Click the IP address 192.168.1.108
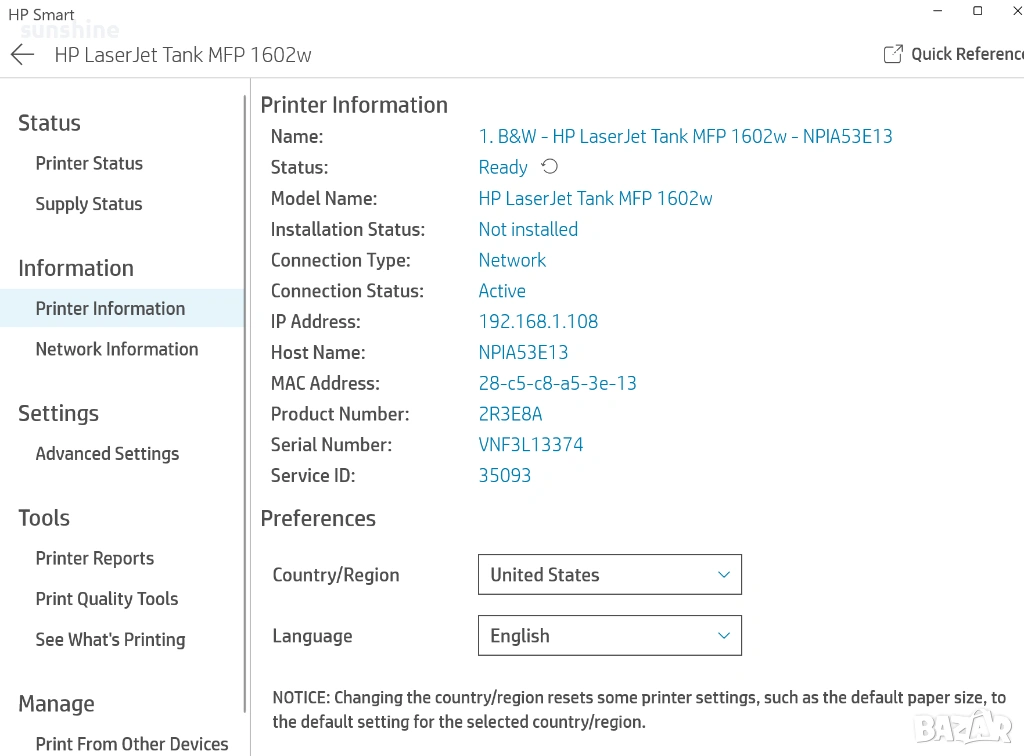The height and width of the screenshot is (756, 1024). 538,322
